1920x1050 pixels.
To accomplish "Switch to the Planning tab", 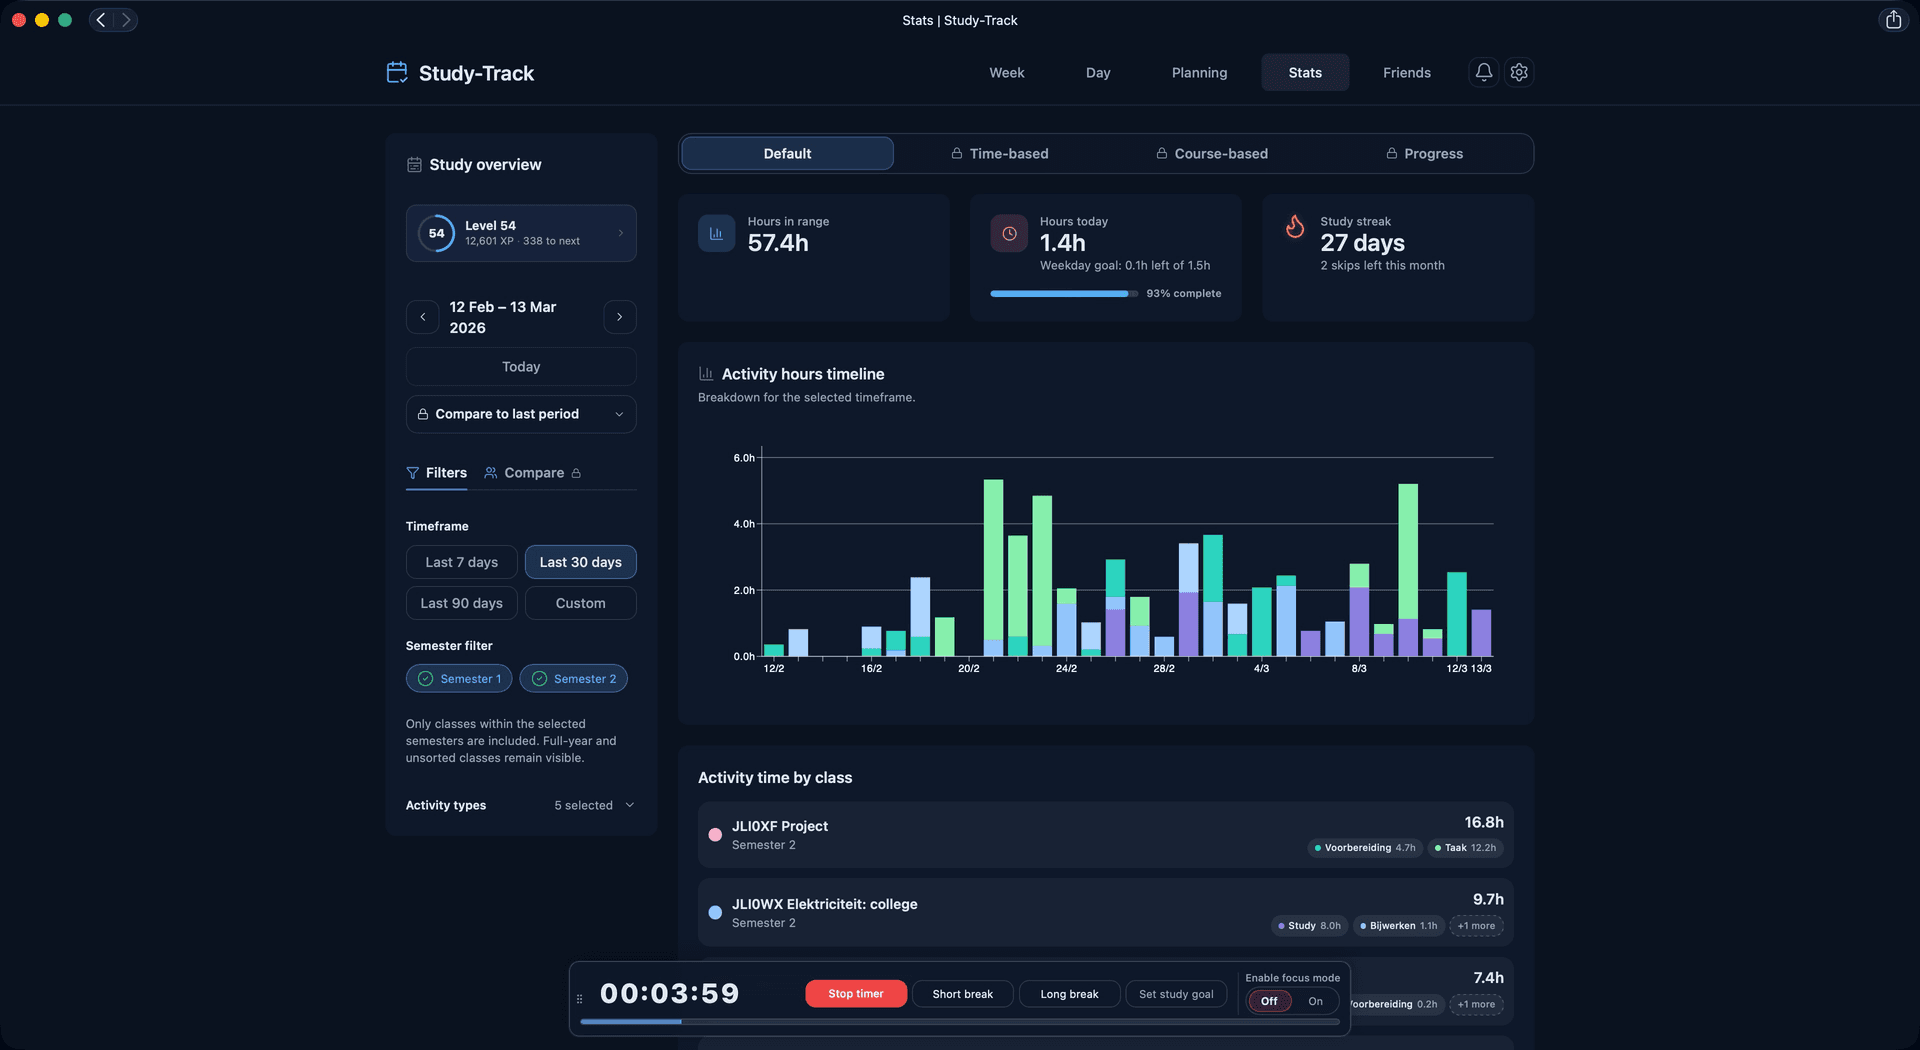I will pos(1199,73).
